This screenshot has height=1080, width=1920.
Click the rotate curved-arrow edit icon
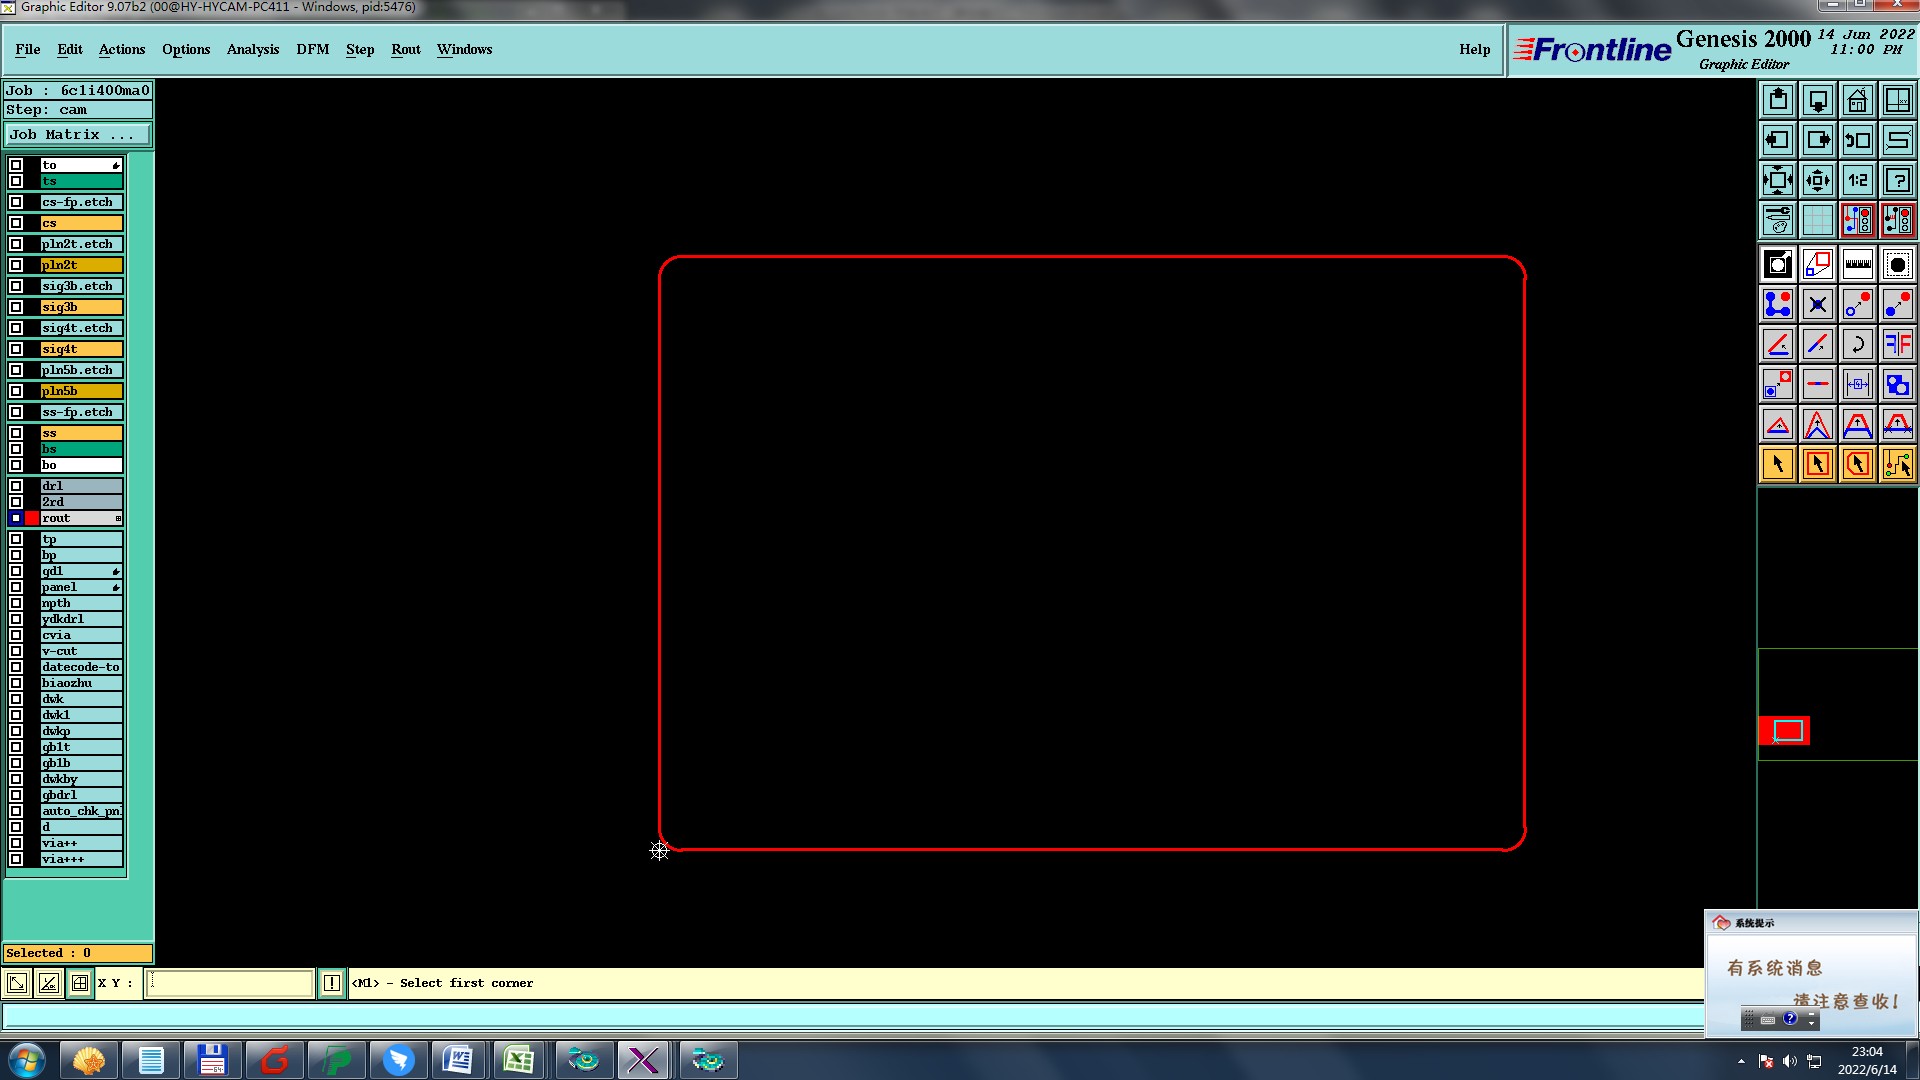pyautogui.click(x=1857, y=344)
